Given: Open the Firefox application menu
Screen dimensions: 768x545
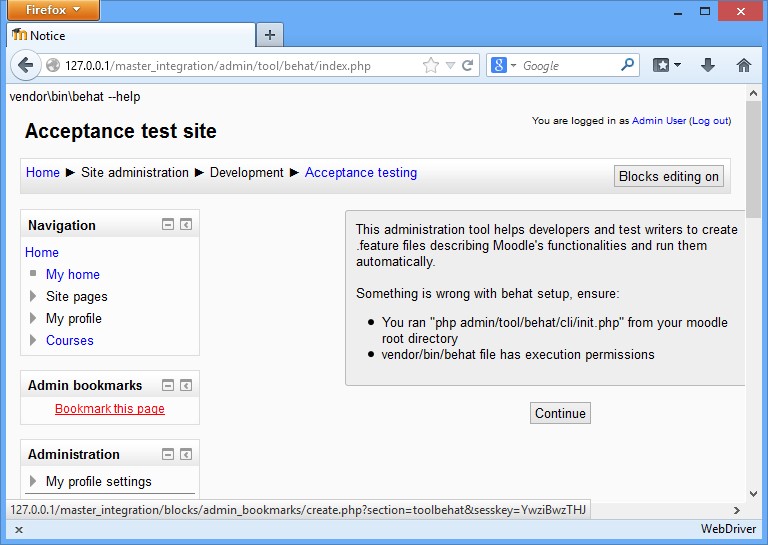Looking at the screenshot, I should pyautogui.click(x=53, y=10).
